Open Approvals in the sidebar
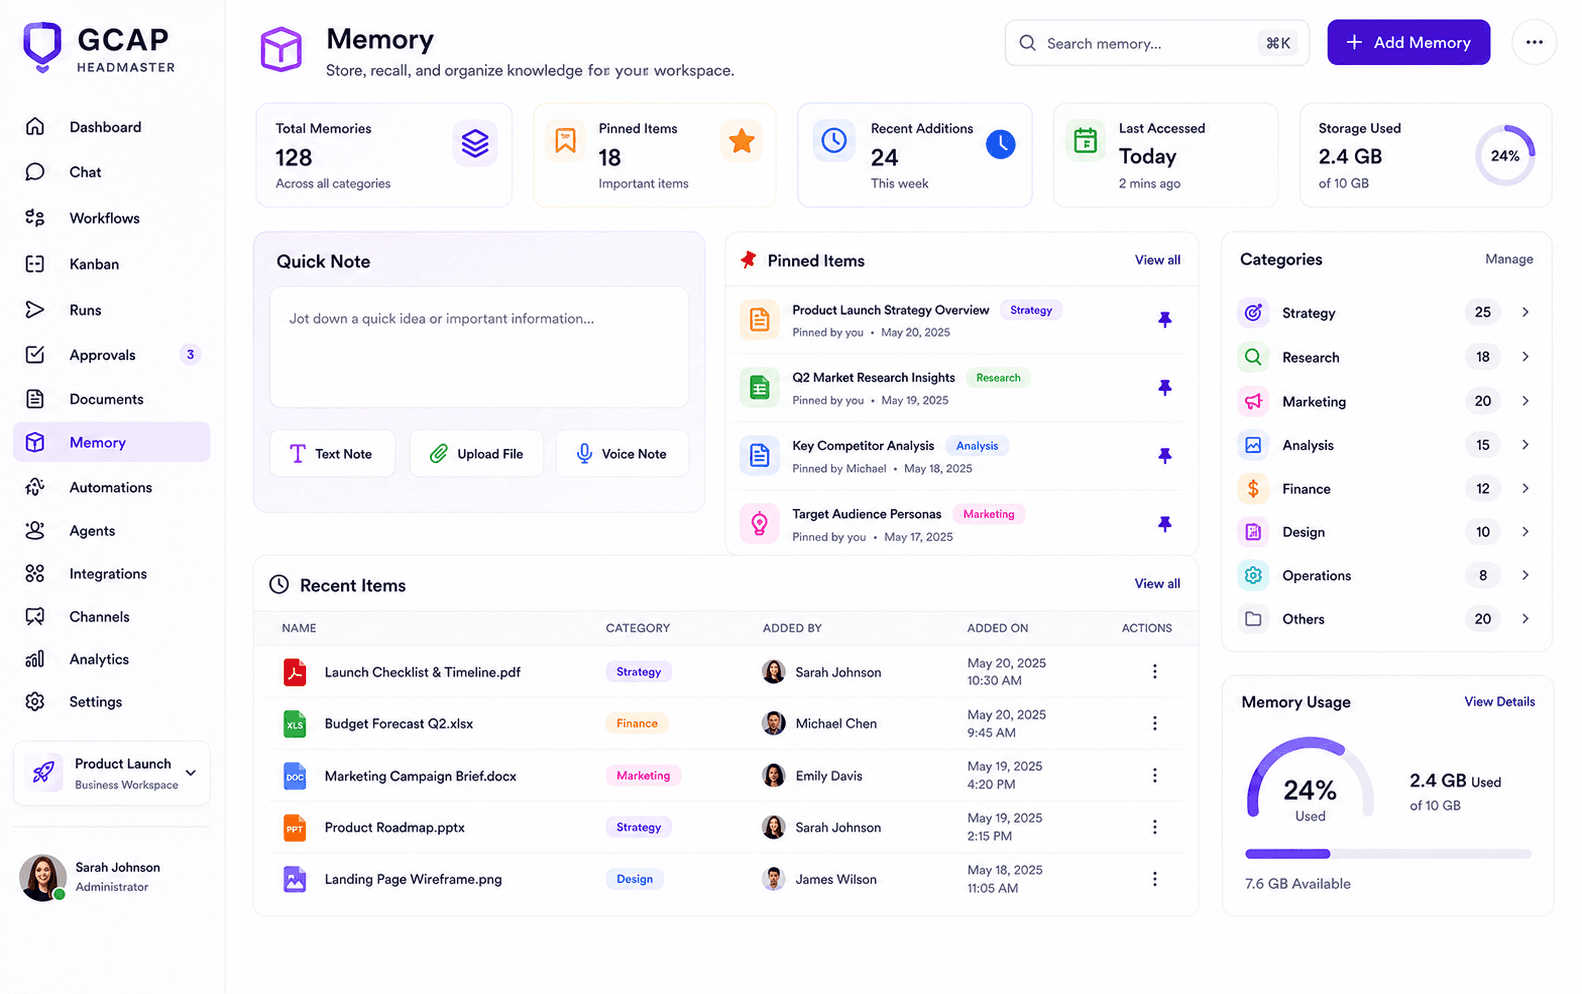Viewport: 1582px width, 994px height. 112,355
